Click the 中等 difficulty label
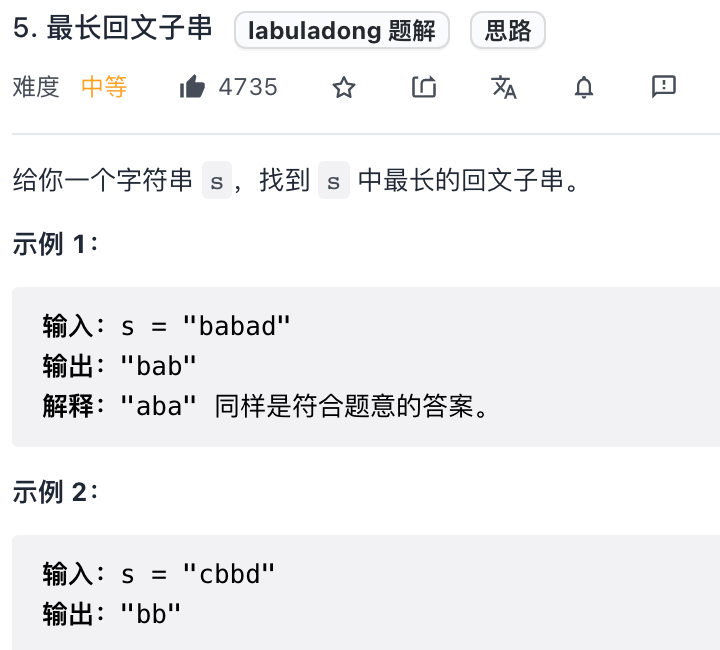Image resolution: width=720 pixels, height=650 pixels. pyautogui.click(x=104, y=88)
